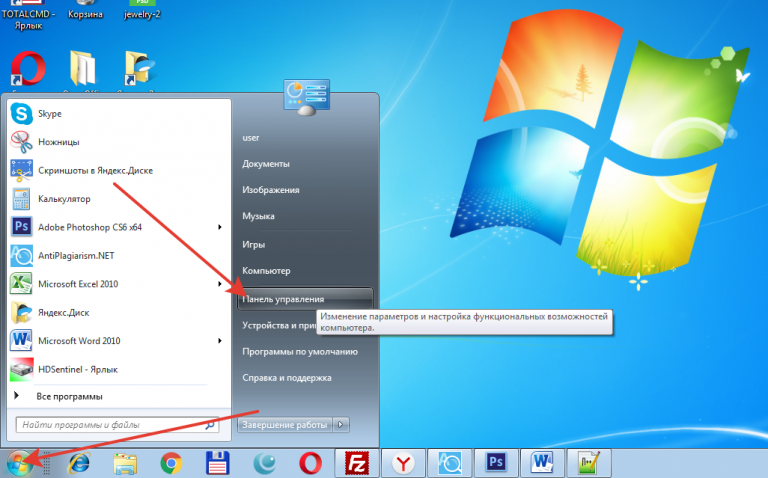Open Игры in Start menu
The image size is (768, 478).
pos(254,244)
